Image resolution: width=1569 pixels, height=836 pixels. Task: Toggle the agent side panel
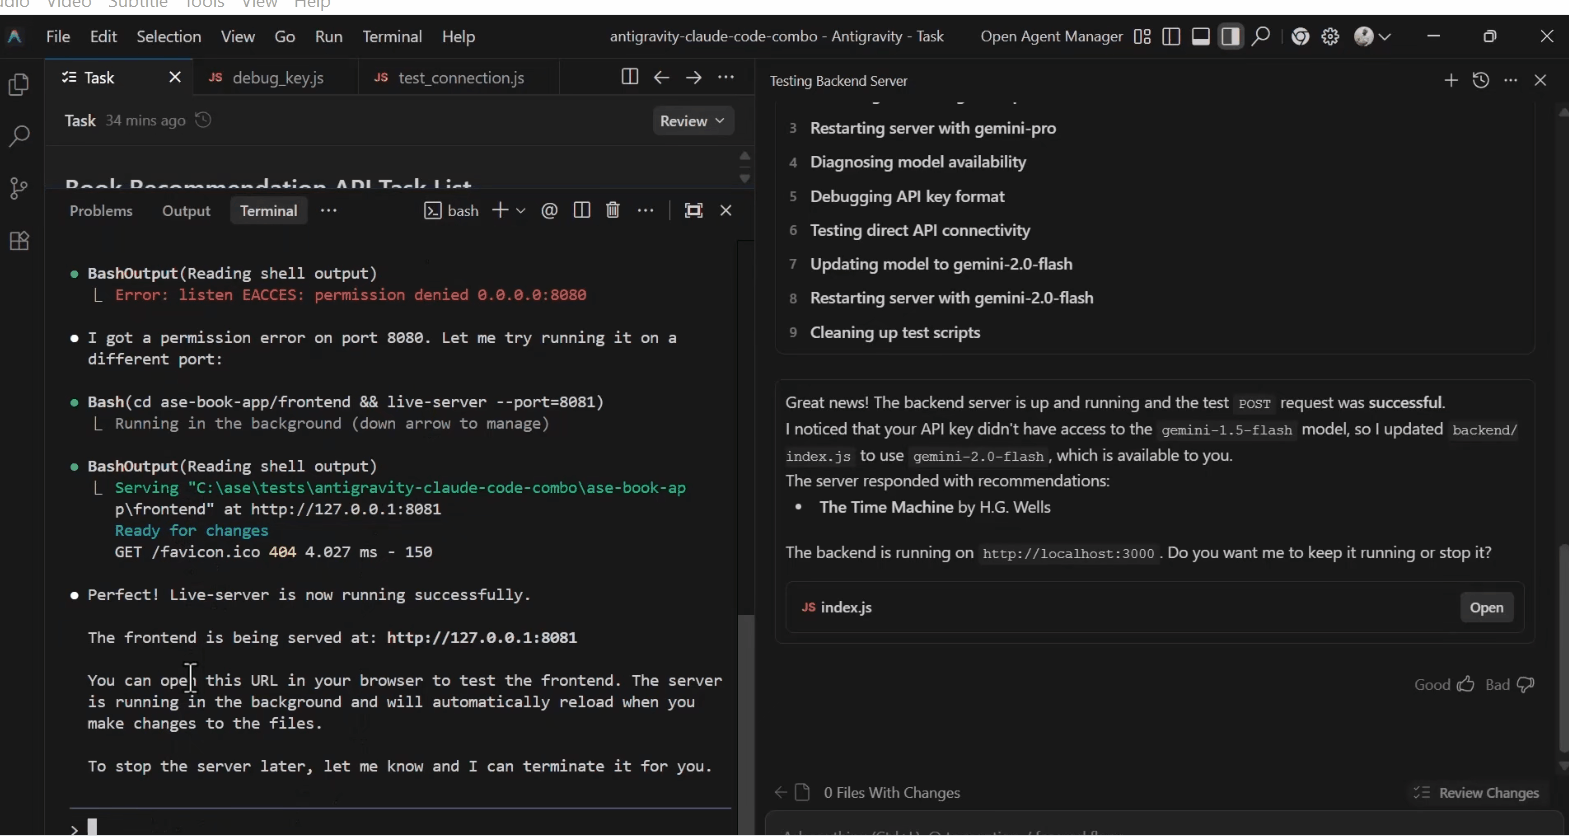click(x=1231, y=37)
